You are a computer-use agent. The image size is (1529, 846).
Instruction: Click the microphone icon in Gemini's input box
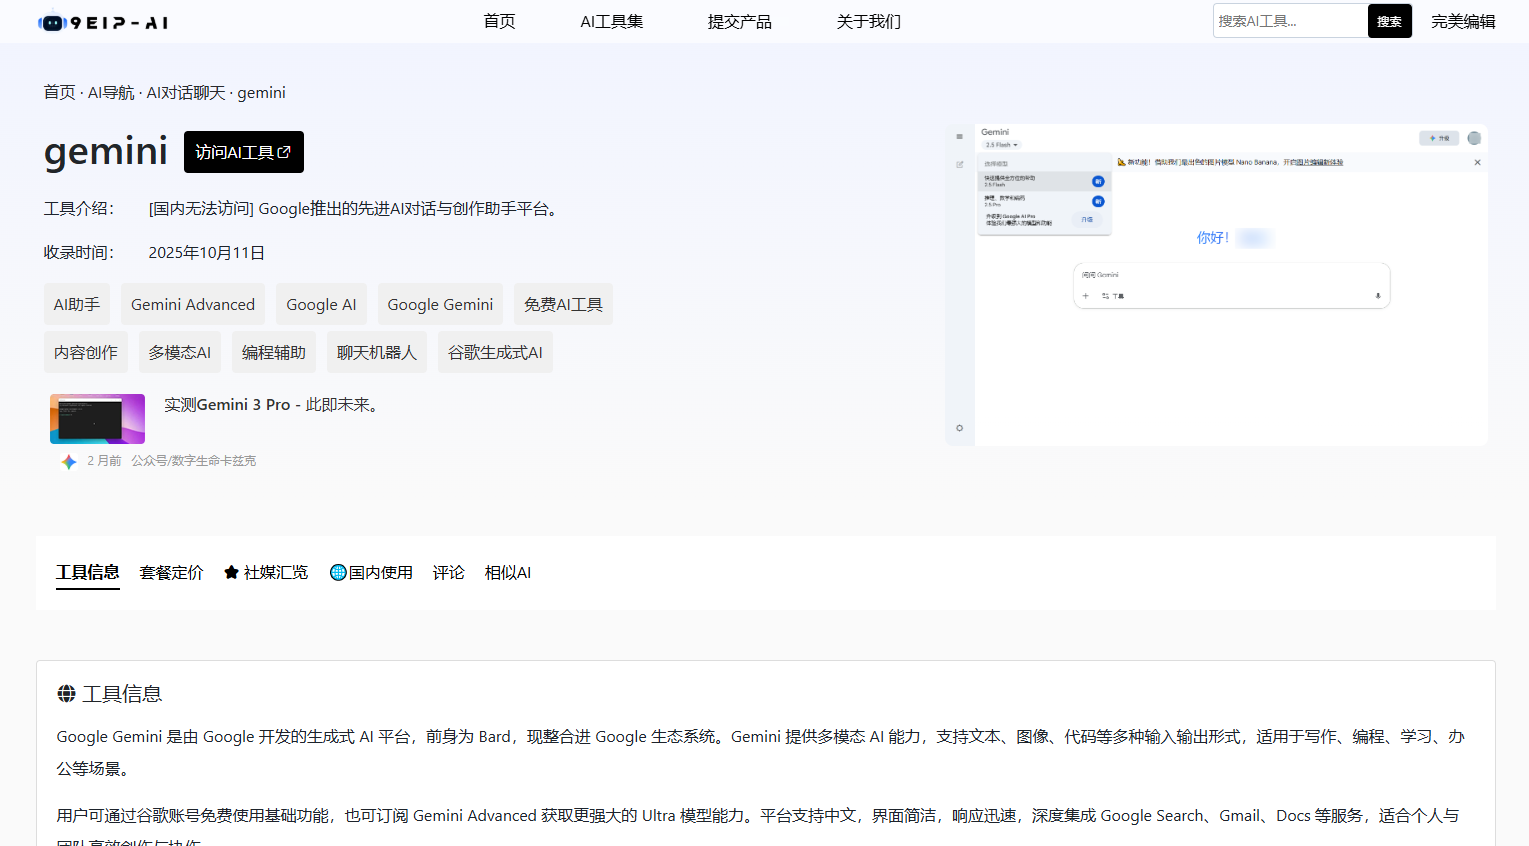pos(1378,296)
